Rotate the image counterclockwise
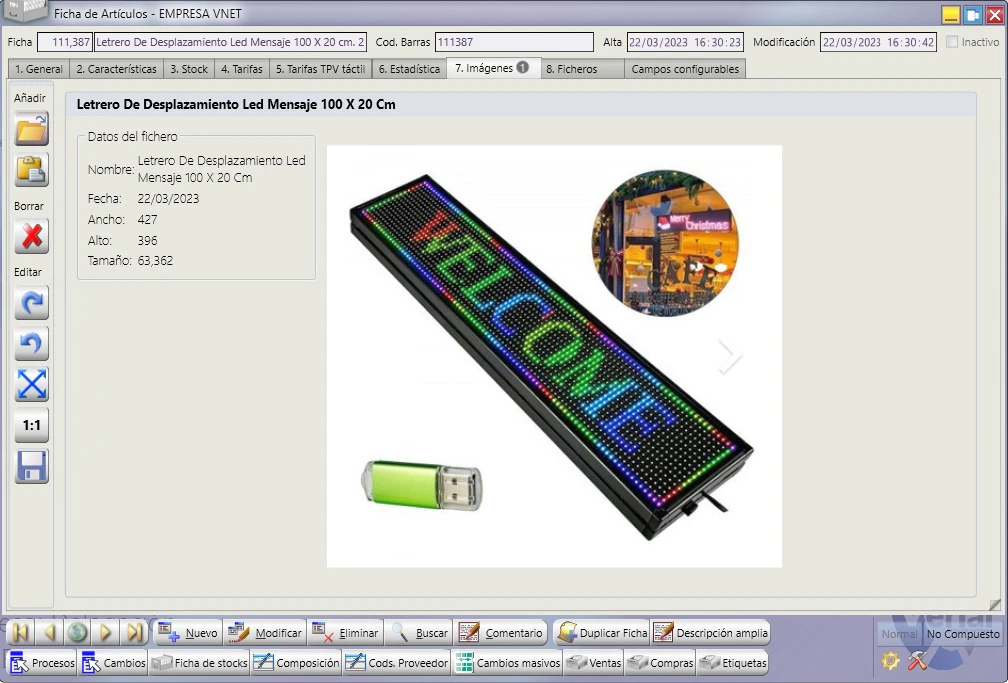 32,343
